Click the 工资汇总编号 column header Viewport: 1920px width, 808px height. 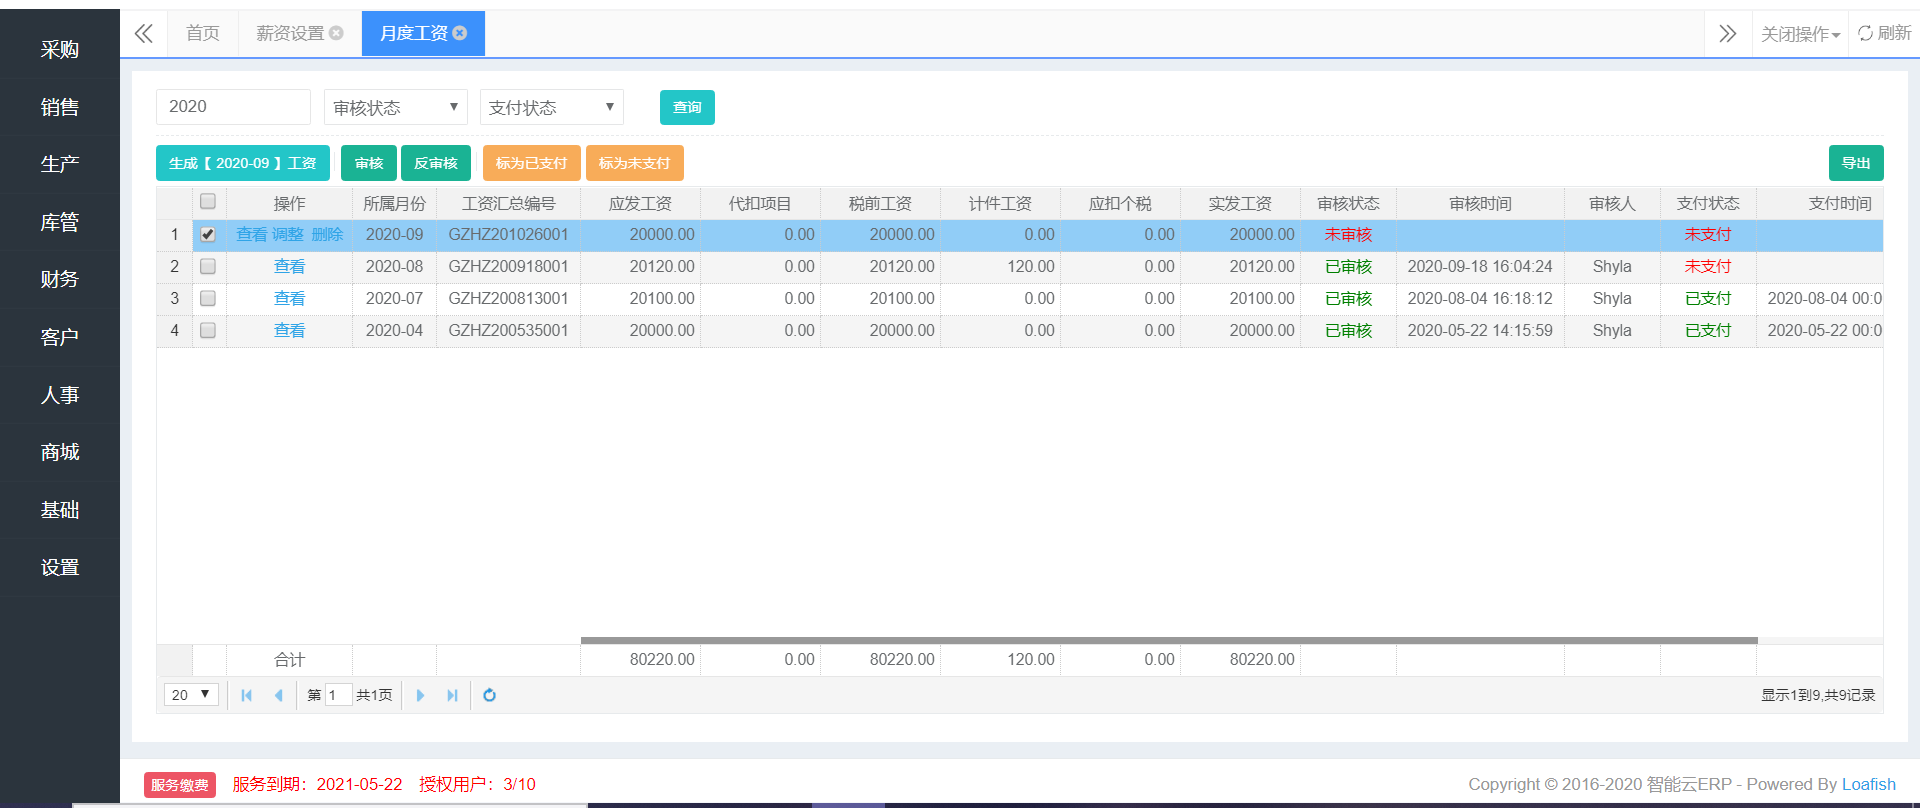[508, 203]
